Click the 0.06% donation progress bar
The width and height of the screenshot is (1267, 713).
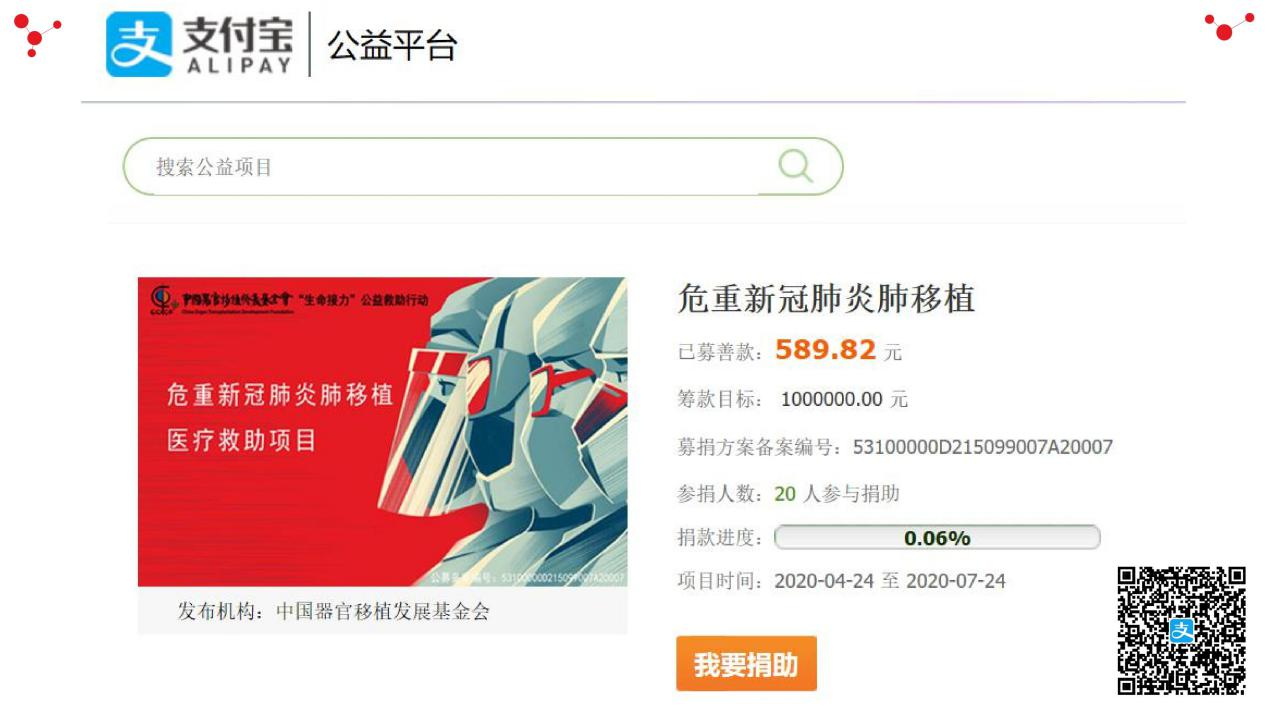tap(937, 538)
